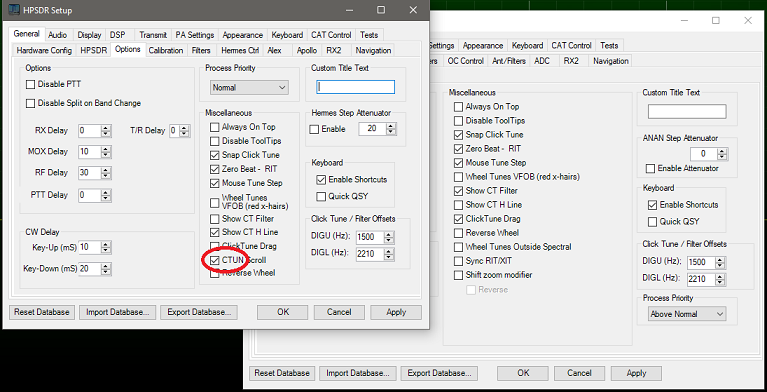The image size is (767, 392).
Task: Click Export Database in back window
Action: 439,373
